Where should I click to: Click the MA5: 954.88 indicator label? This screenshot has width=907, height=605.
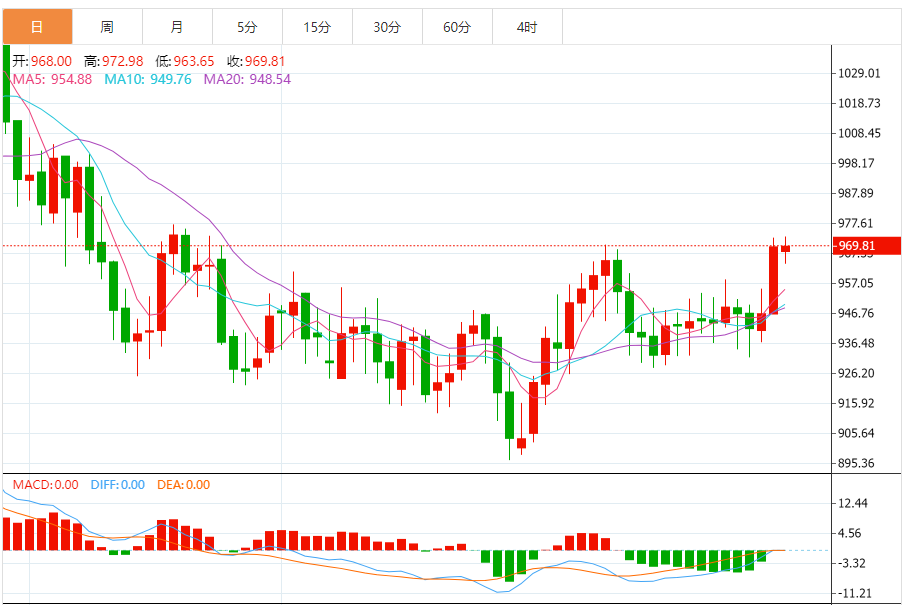[53, 79]
